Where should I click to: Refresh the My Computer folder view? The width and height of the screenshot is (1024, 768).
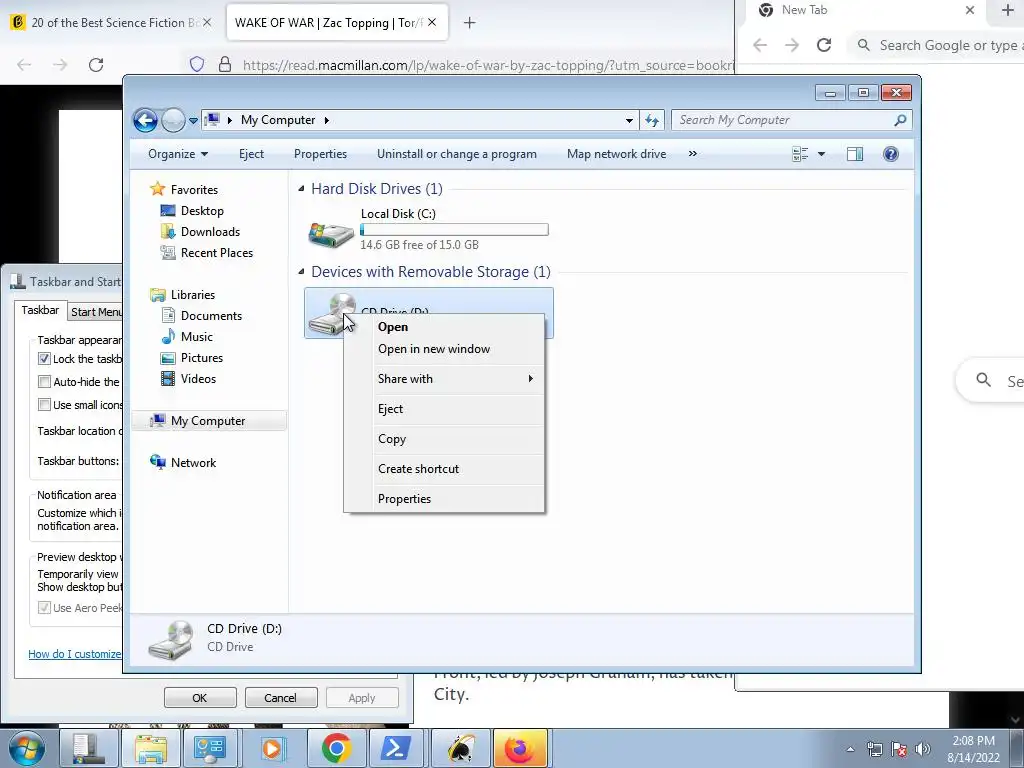pos(652,120)
